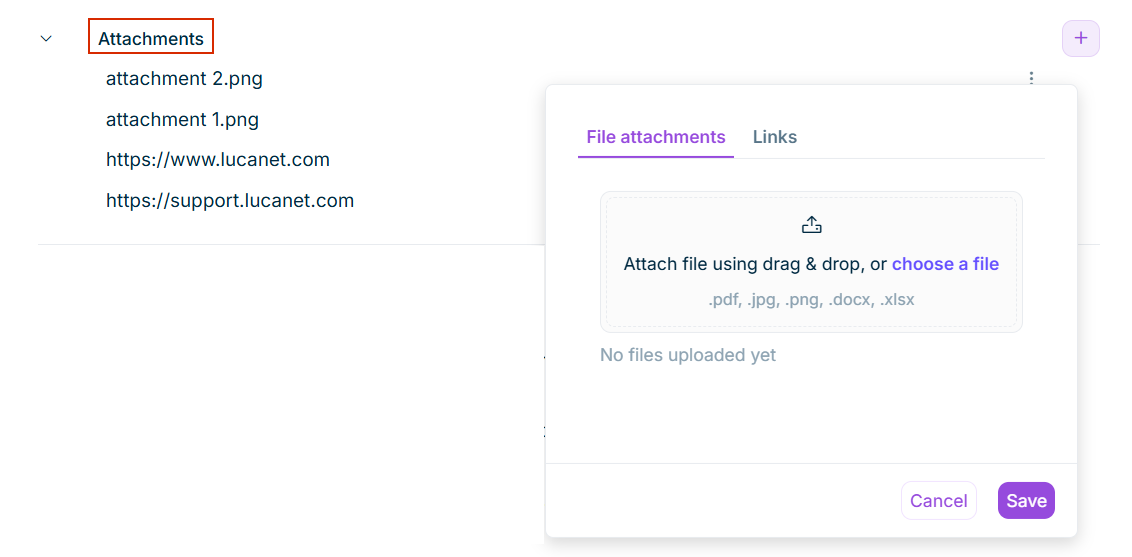This screenshot has width=1132, height=557.
Task: Open attachment 2.png
Action: 184,78
